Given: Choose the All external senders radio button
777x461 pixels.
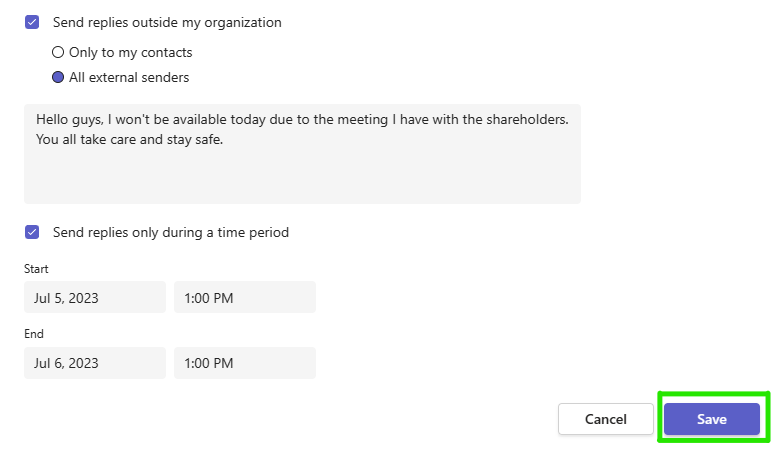Looking at the screenshot, I should click(x=58, y=77).
